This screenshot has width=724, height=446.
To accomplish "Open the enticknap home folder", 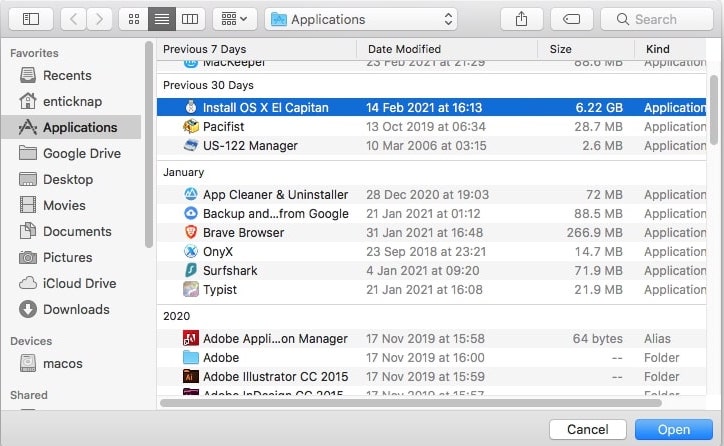I will click(x=71, y=101).
